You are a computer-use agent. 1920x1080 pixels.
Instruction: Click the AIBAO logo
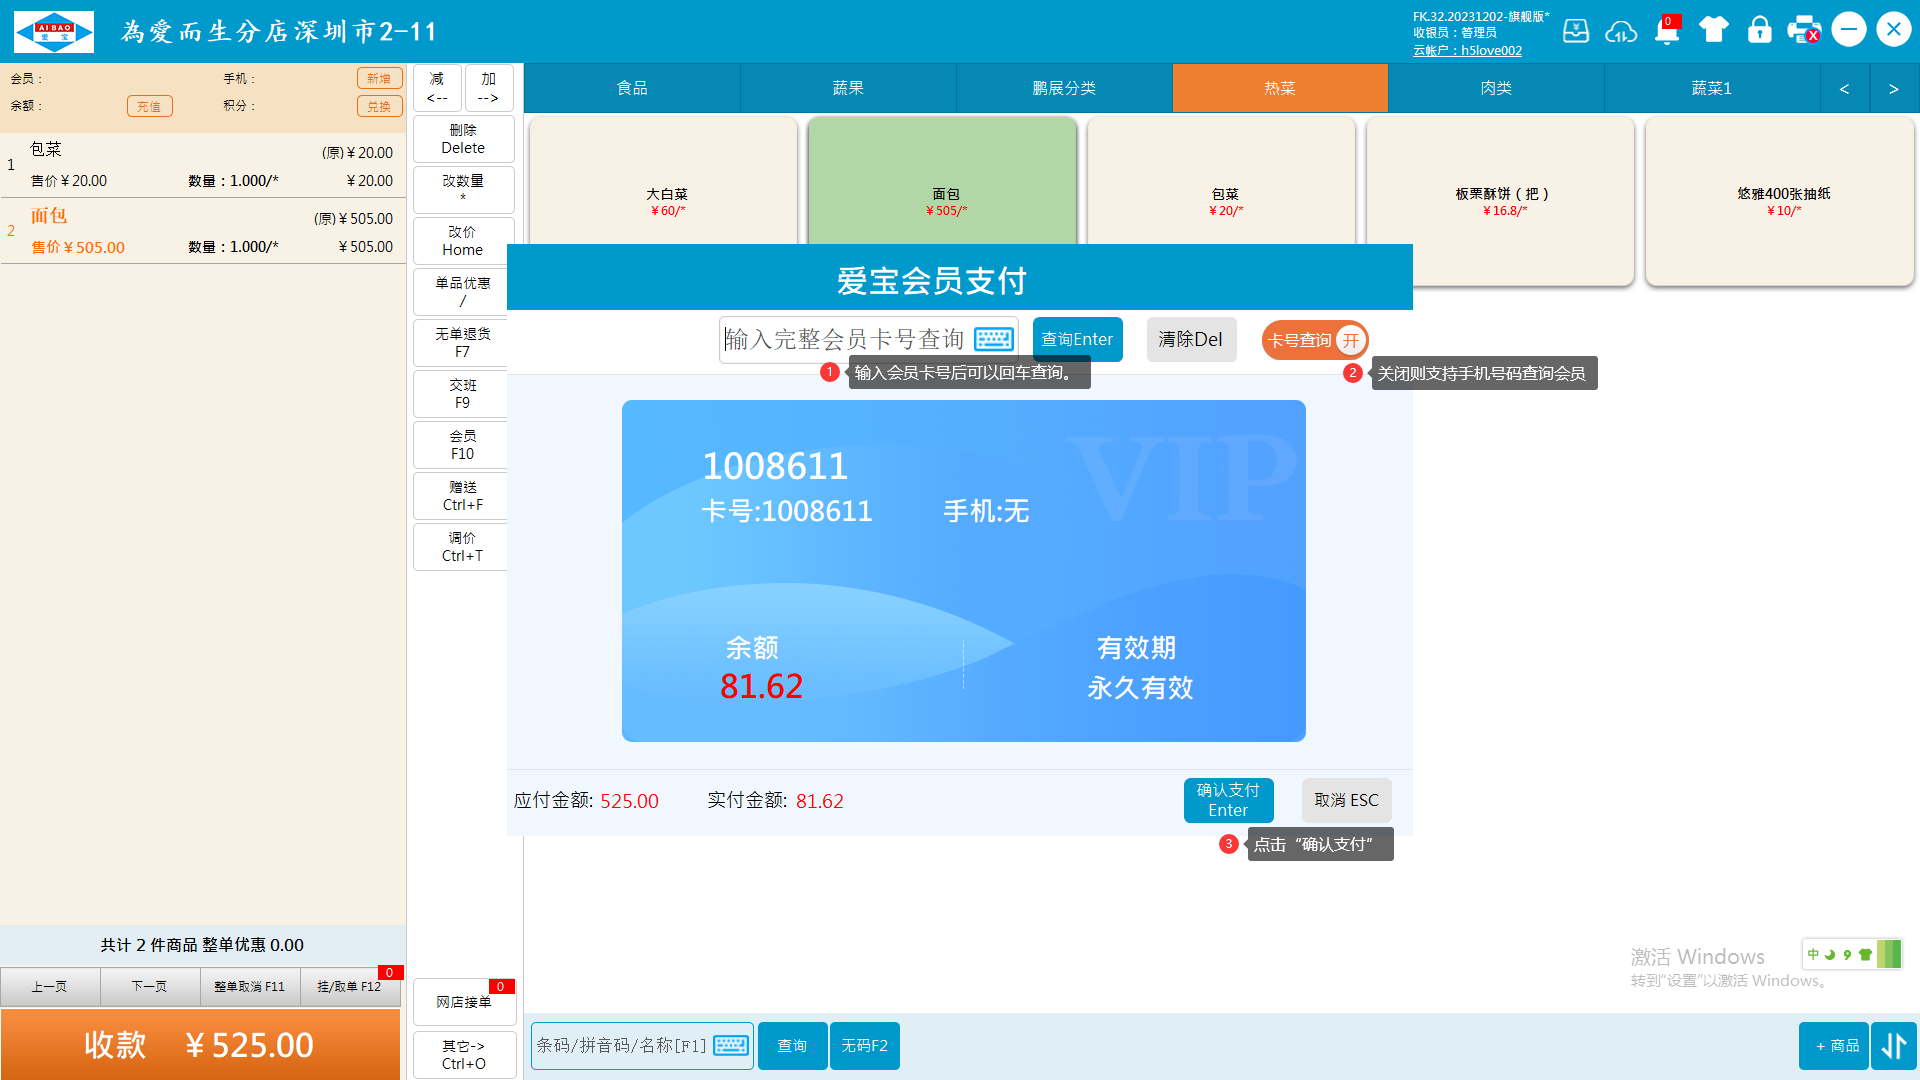(54, 31)
